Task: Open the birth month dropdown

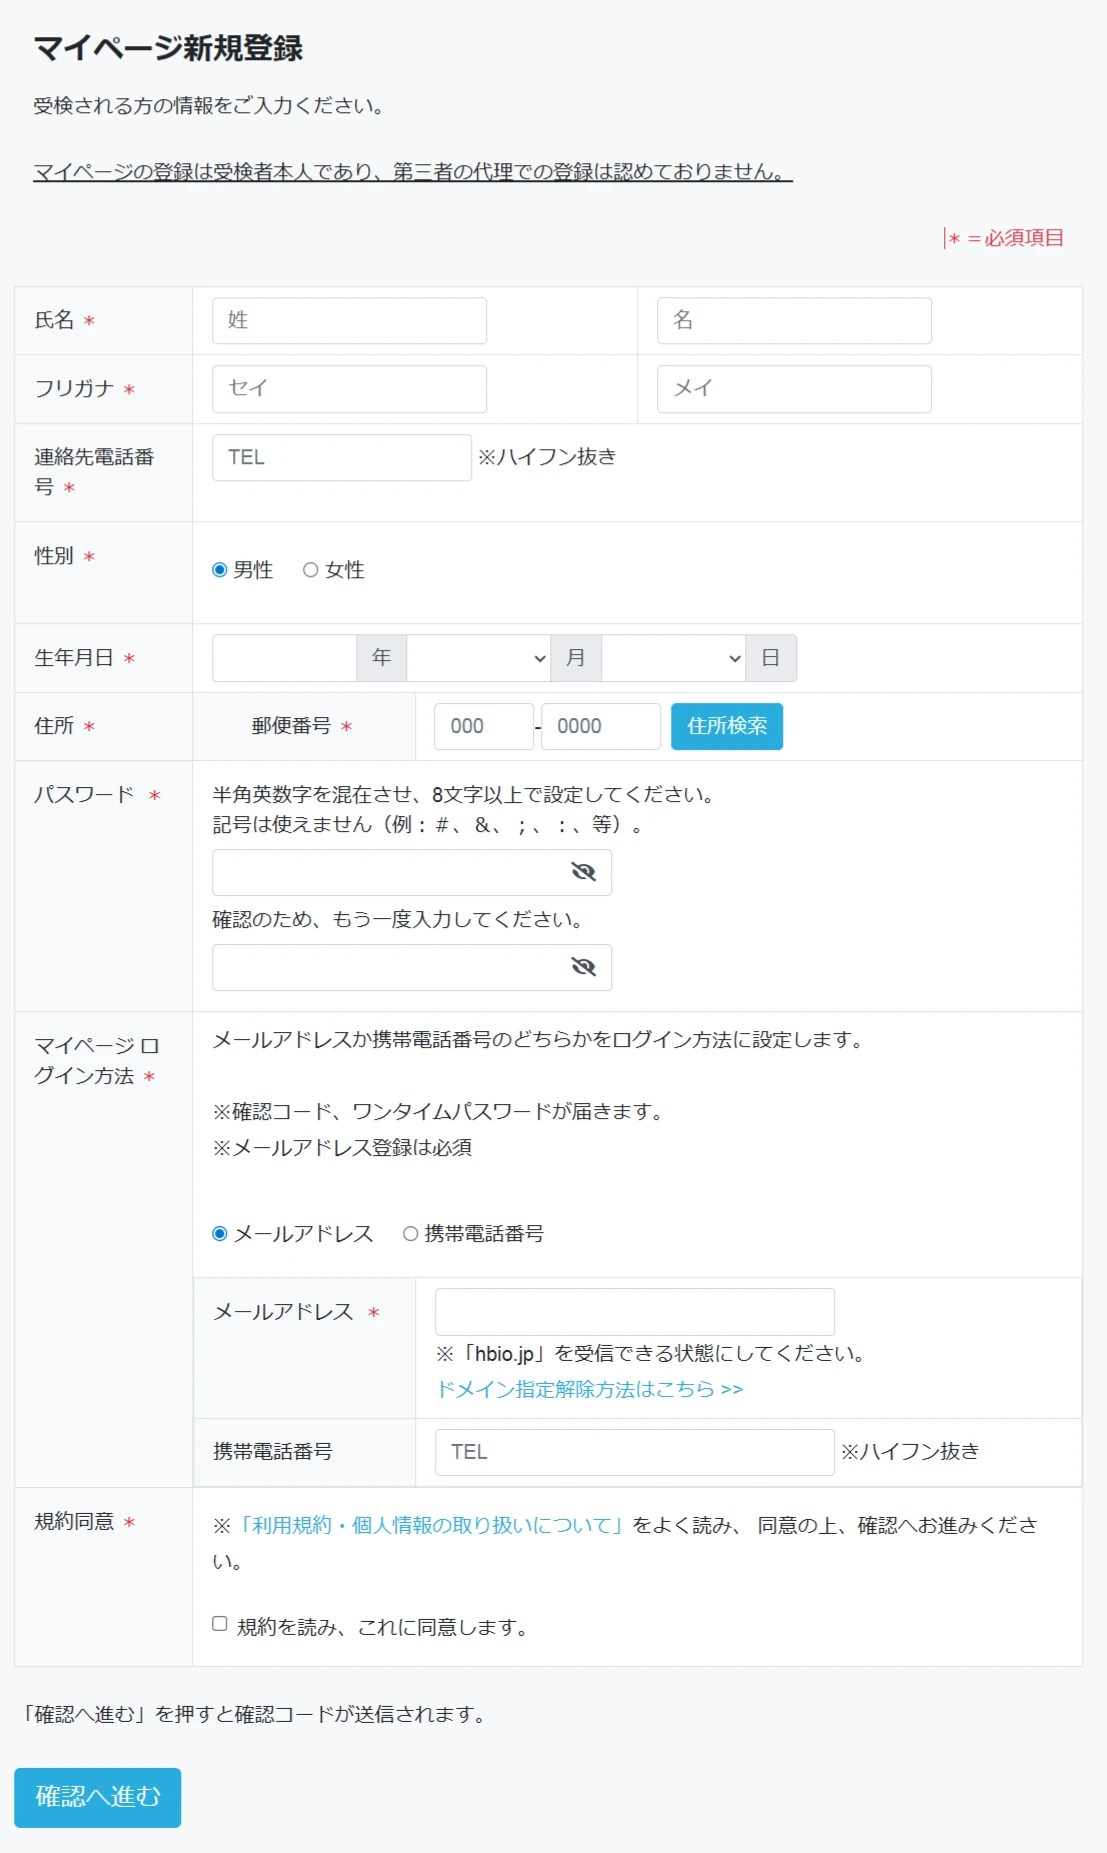Action: pos(478,658)
